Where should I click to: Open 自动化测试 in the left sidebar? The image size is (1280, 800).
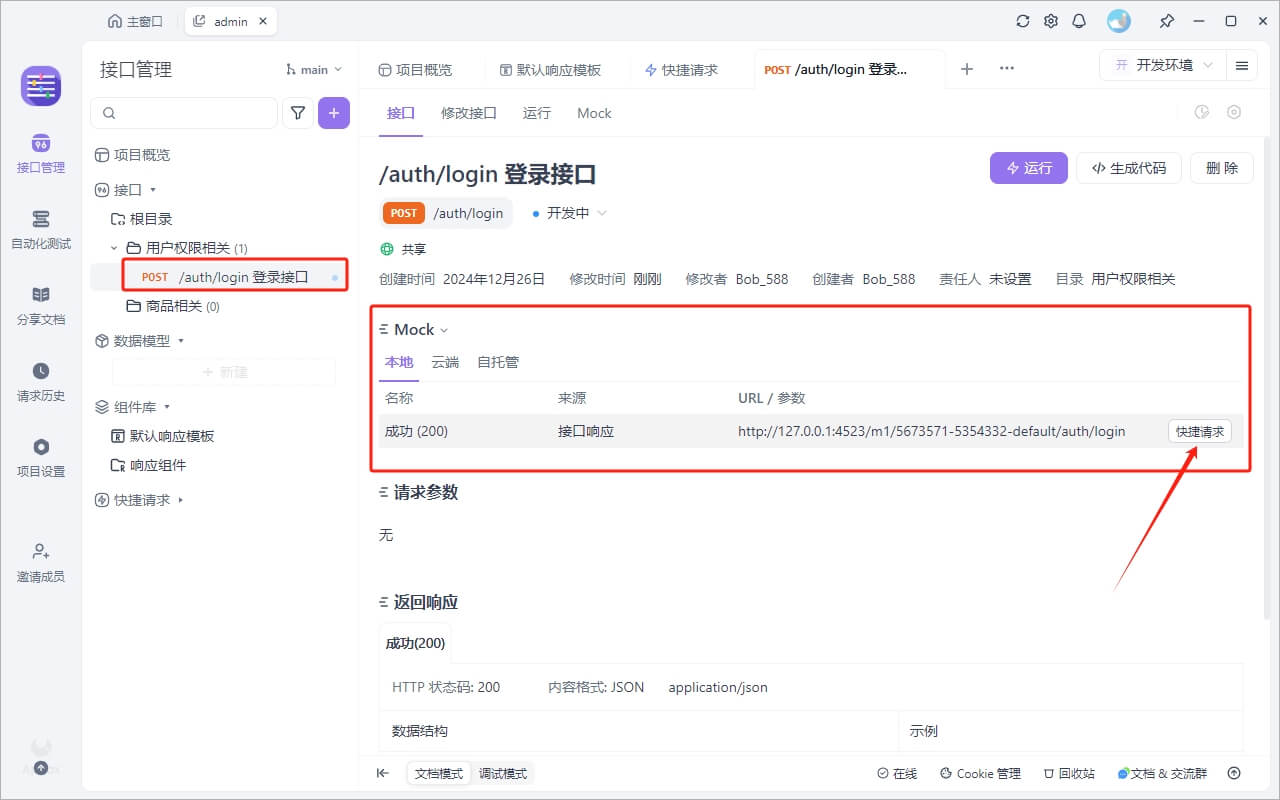[41, 229]
